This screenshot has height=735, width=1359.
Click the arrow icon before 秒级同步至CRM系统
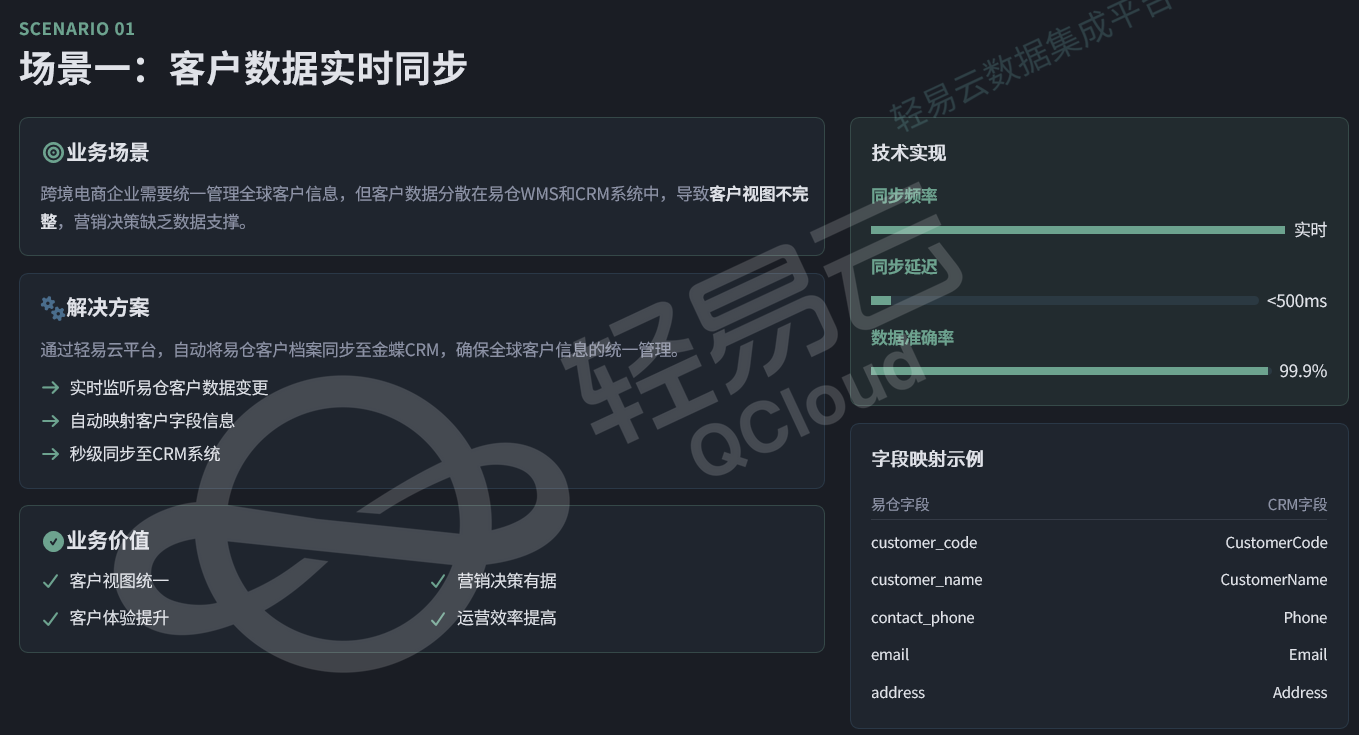[x=51, y=454]
